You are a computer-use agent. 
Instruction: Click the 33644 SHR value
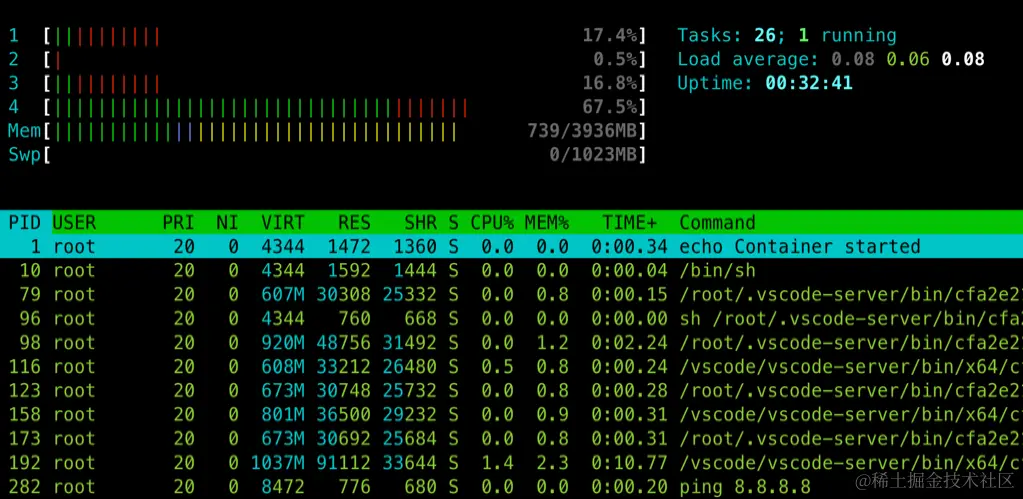410,462
